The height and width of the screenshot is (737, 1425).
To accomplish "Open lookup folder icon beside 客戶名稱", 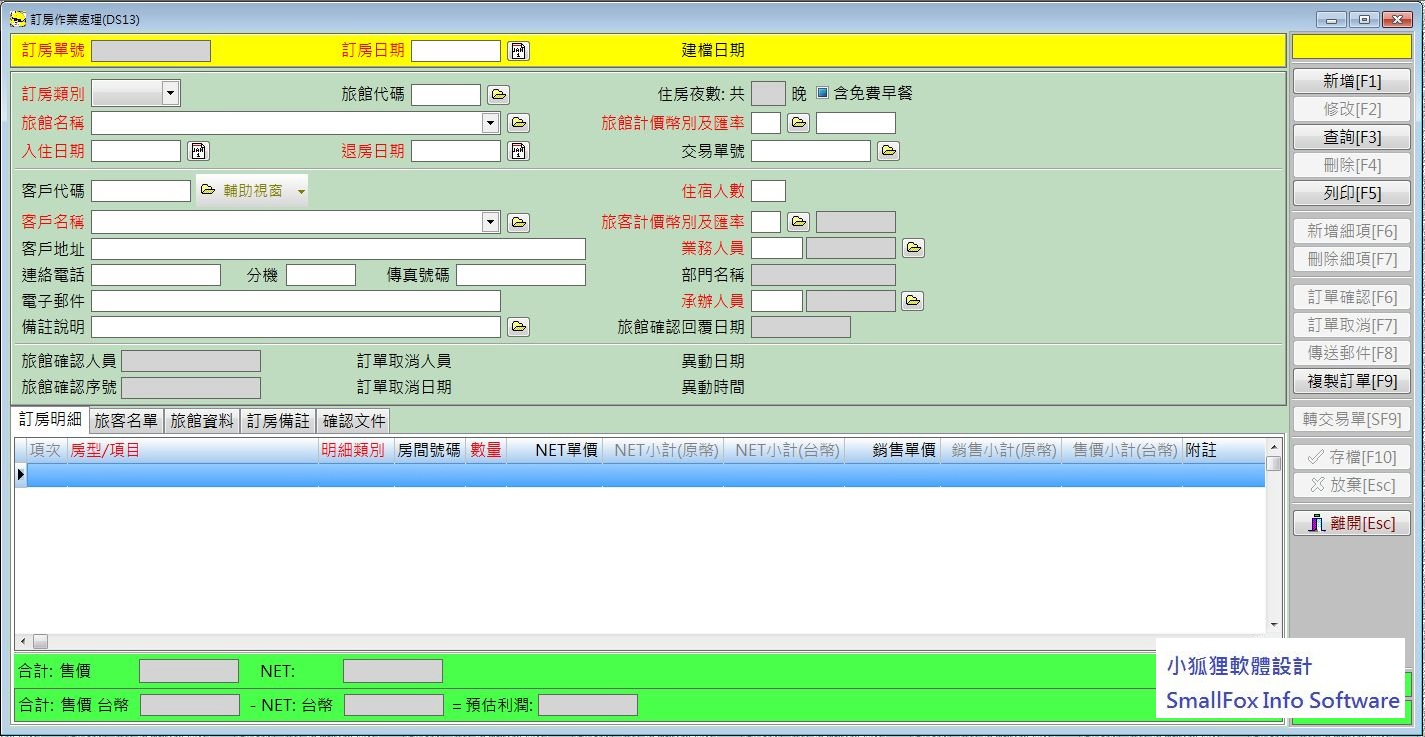I will (518, 222).
